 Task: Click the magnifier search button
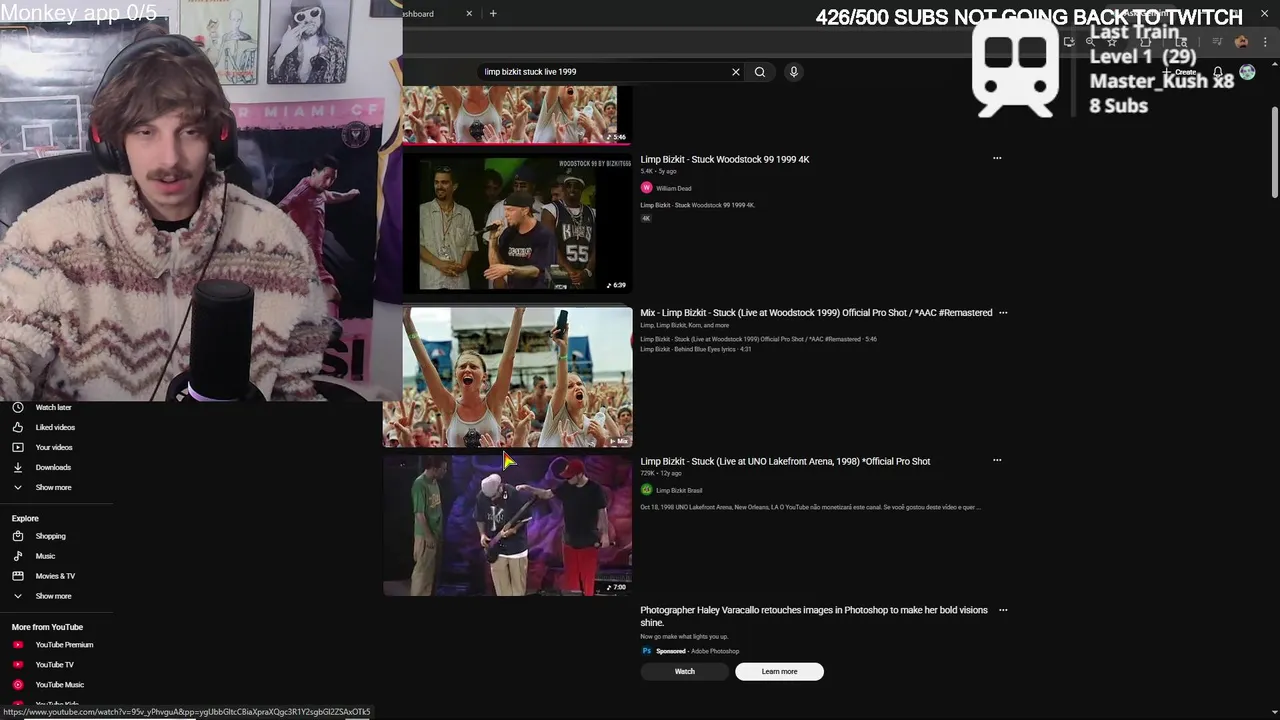tap(760, 72)
